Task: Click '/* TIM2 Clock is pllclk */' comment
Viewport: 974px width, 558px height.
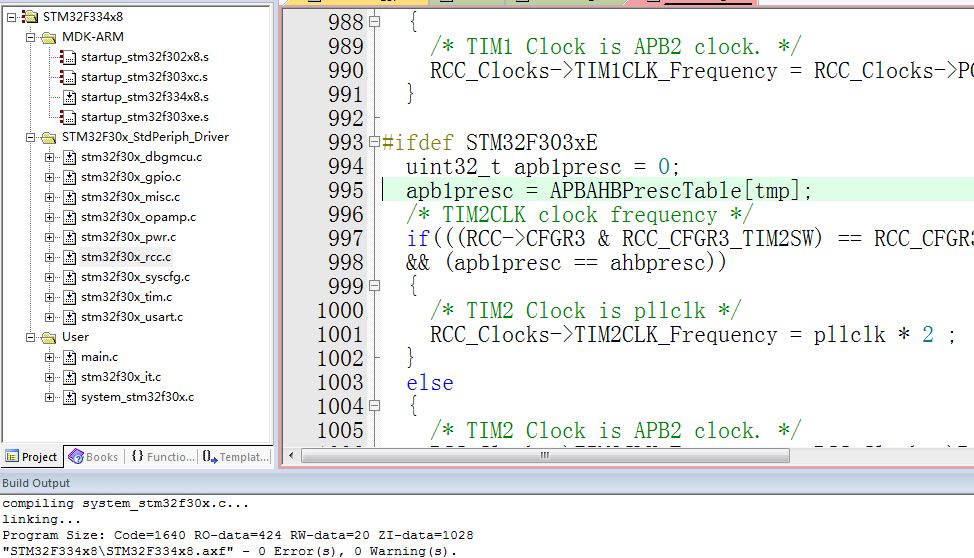Action: tap(585, 311)
